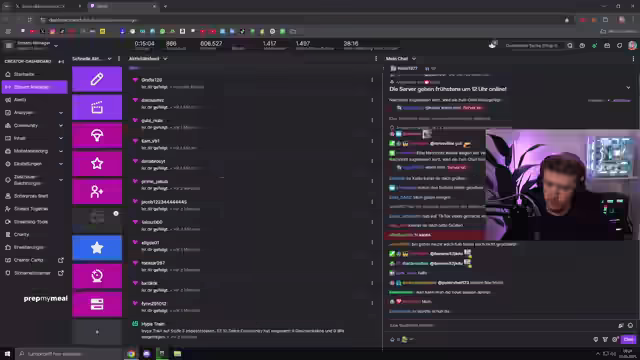
Task: Open options for the first activity feed entry
Action: click(x=372, y=80)
